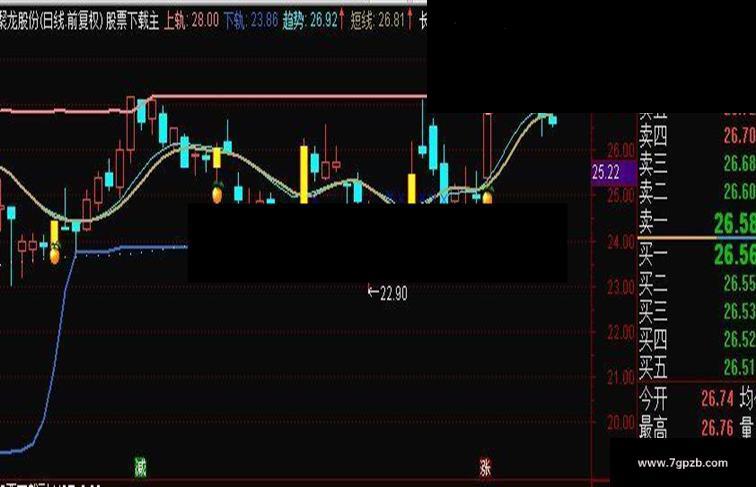Select the 下轨: 23.86 indicator value

point(250,21)
